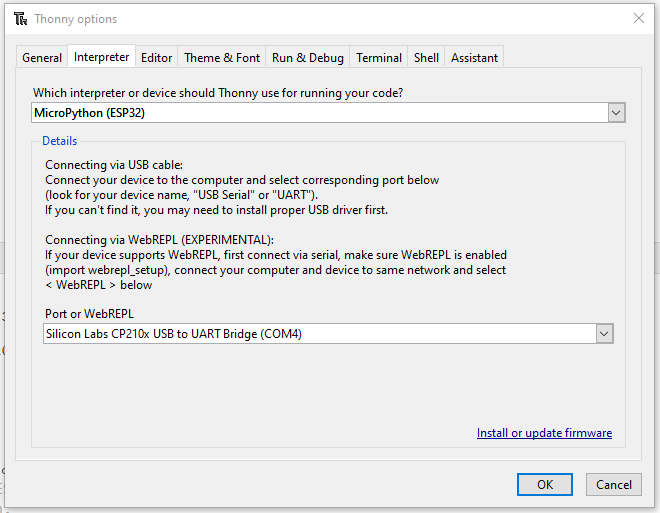Image resolution: width=660 pixels, height=513 pixels.
Task: Go to the Theme & Font tab
Action: click(222, 58)
